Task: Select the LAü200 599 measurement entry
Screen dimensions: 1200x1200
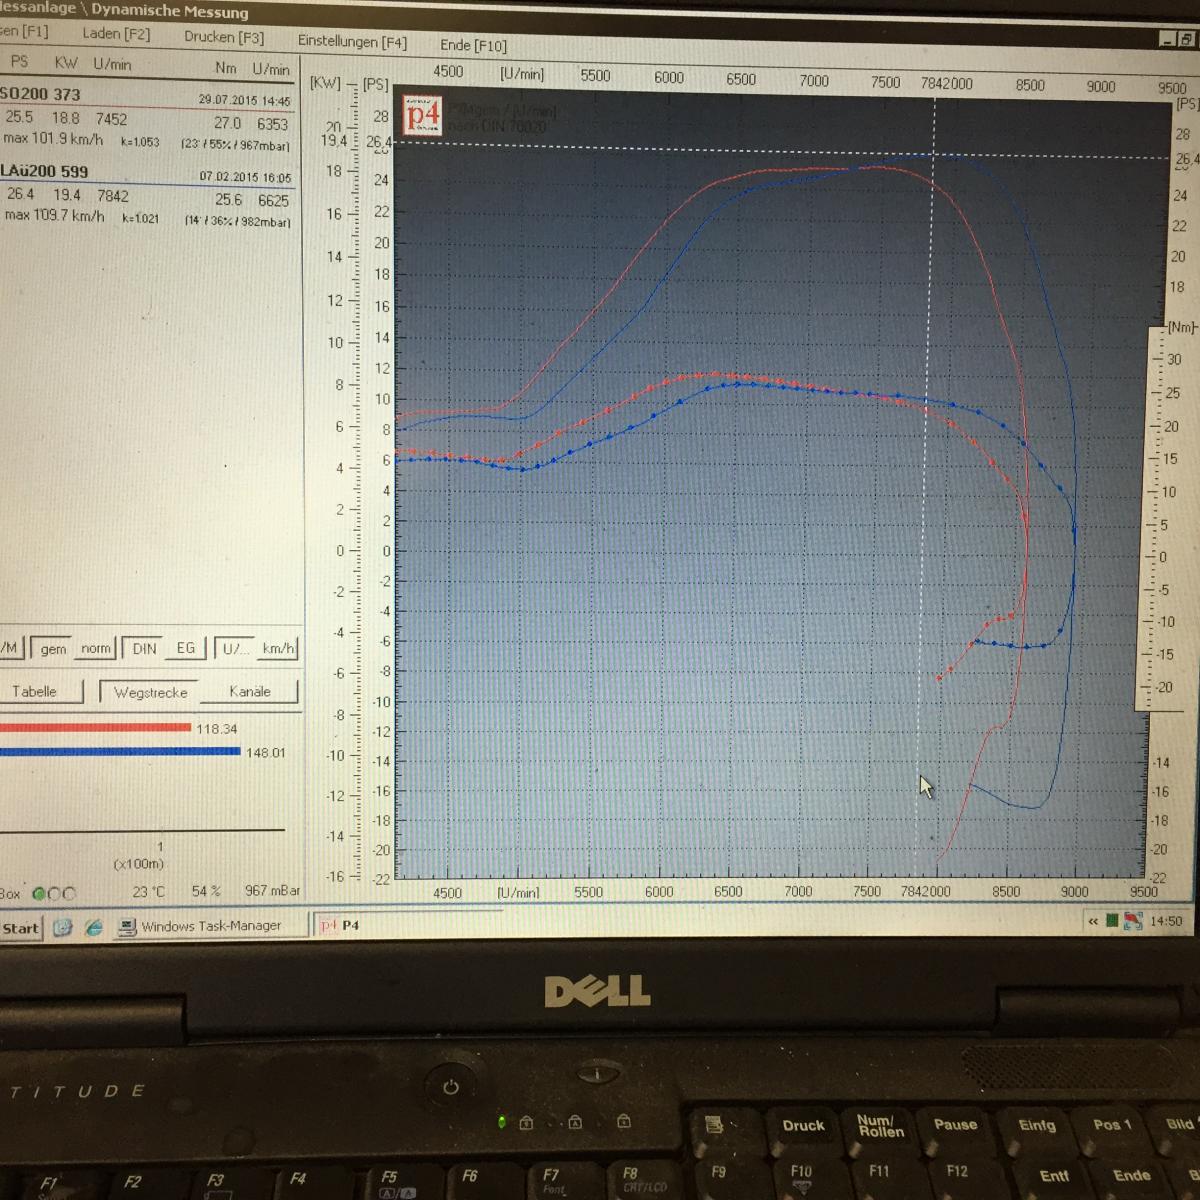Action: click(45, 172)
